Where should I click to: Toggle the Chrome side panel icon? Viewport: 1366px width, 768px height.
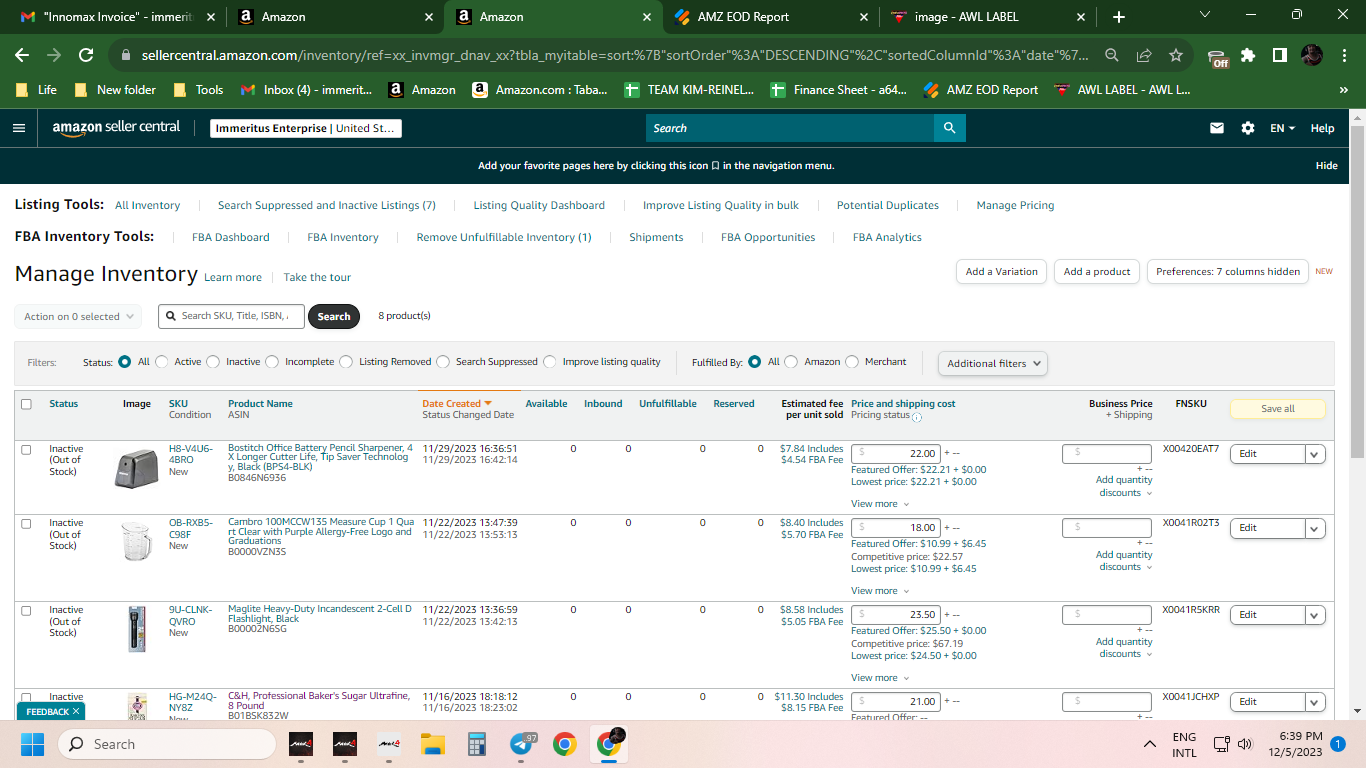[1279, 55]
